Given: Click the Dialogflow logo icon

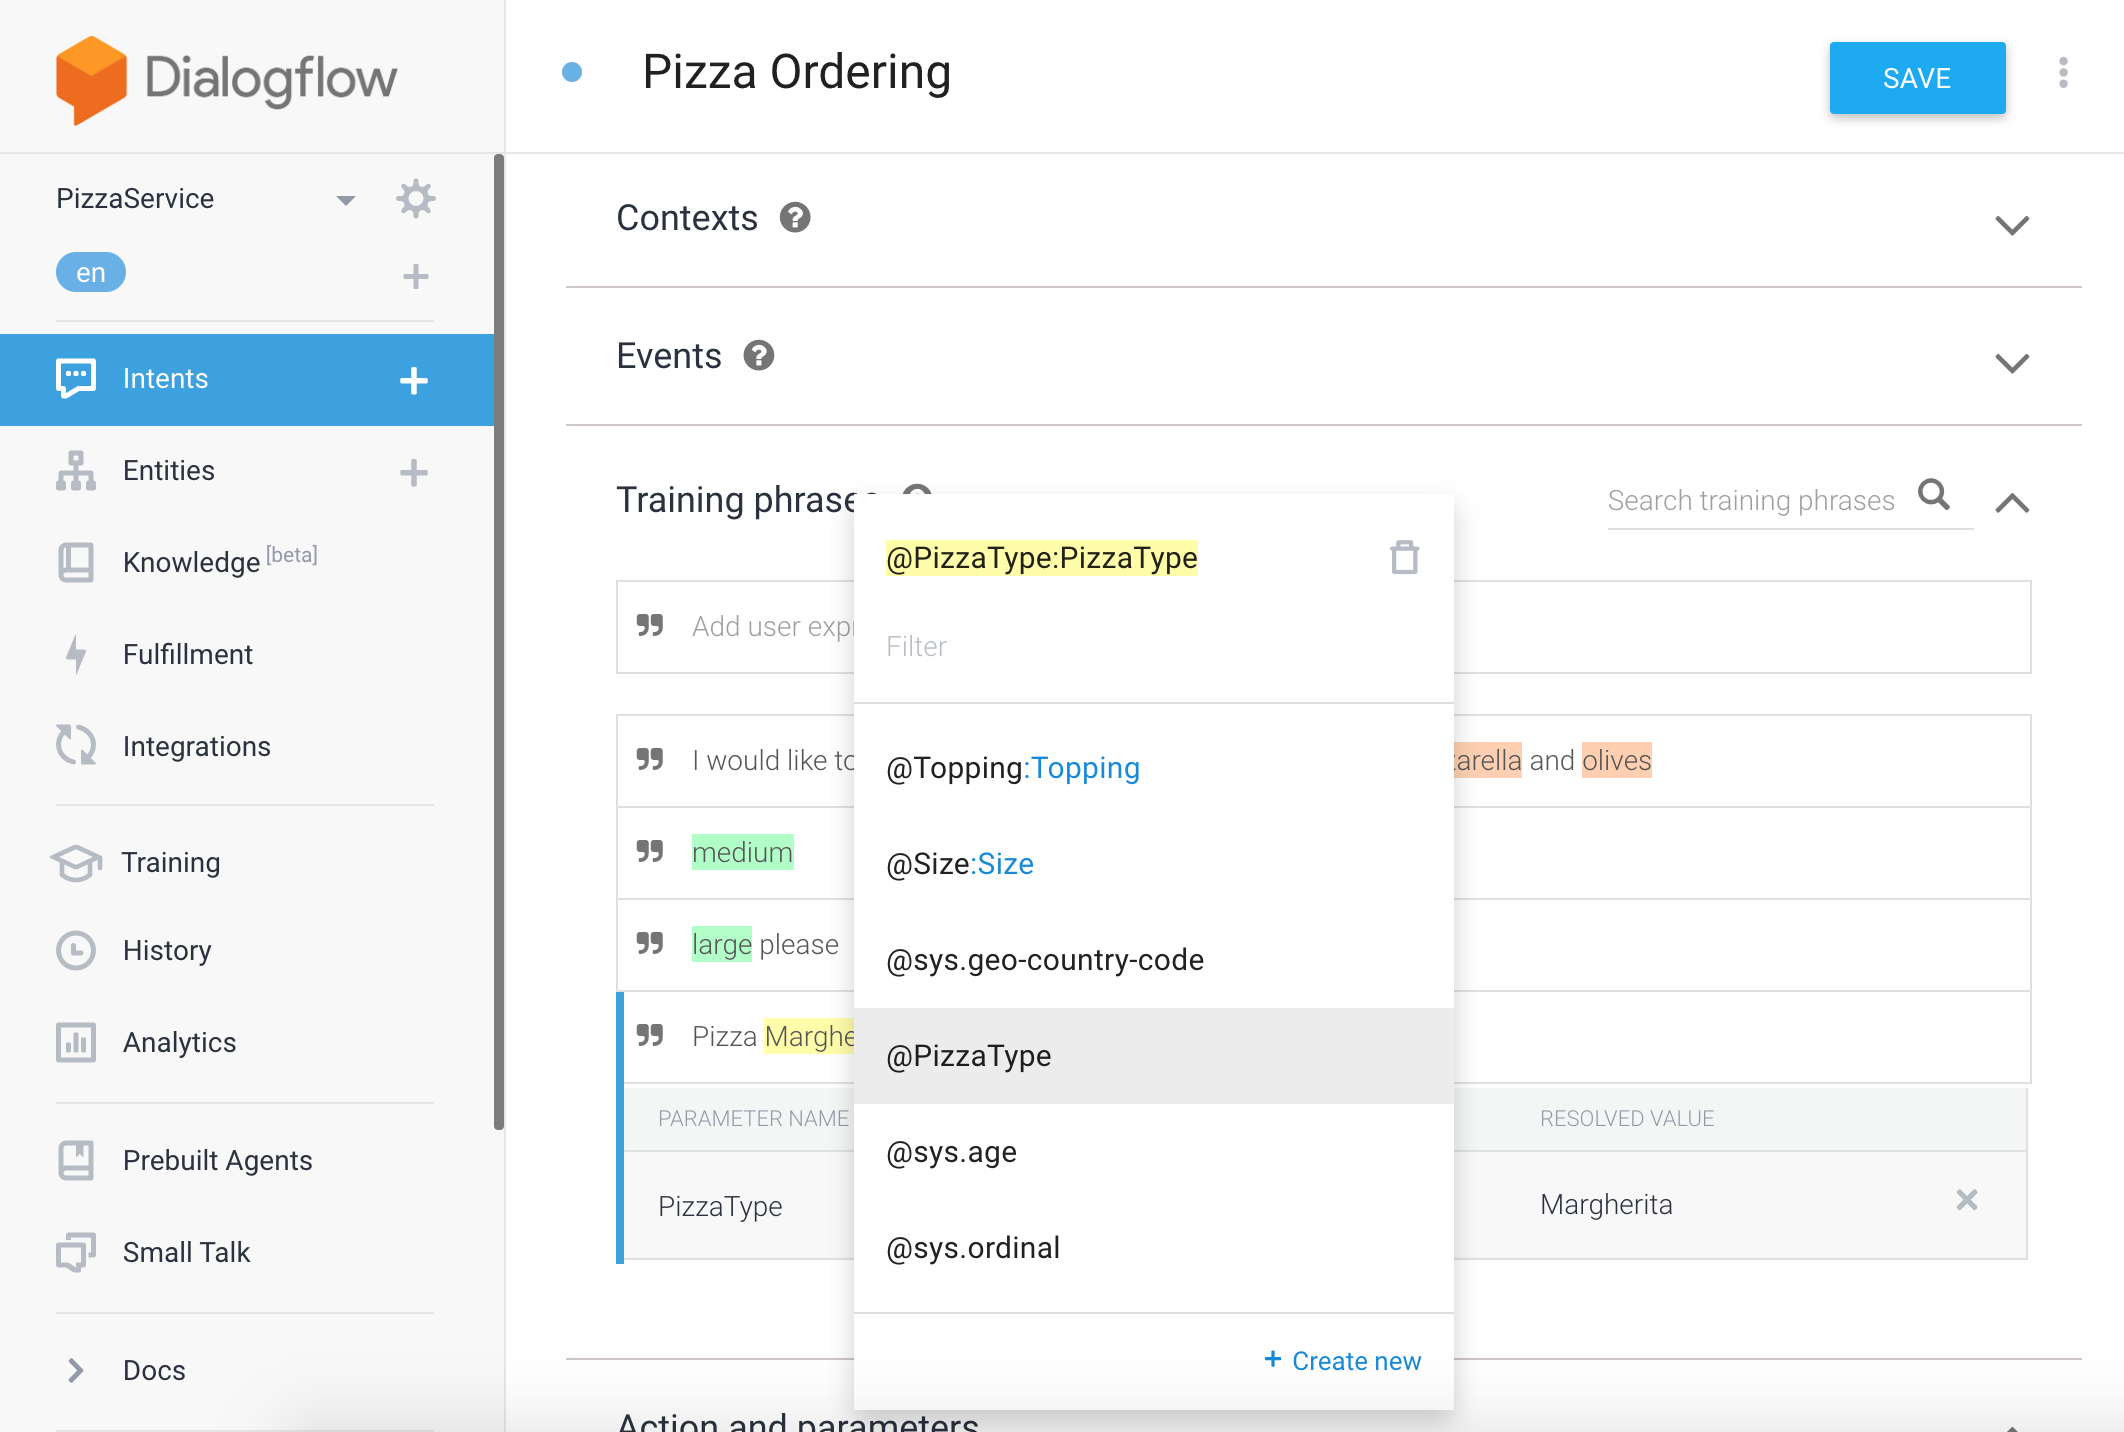Looking at the screenshot, I should coord(91,80).
